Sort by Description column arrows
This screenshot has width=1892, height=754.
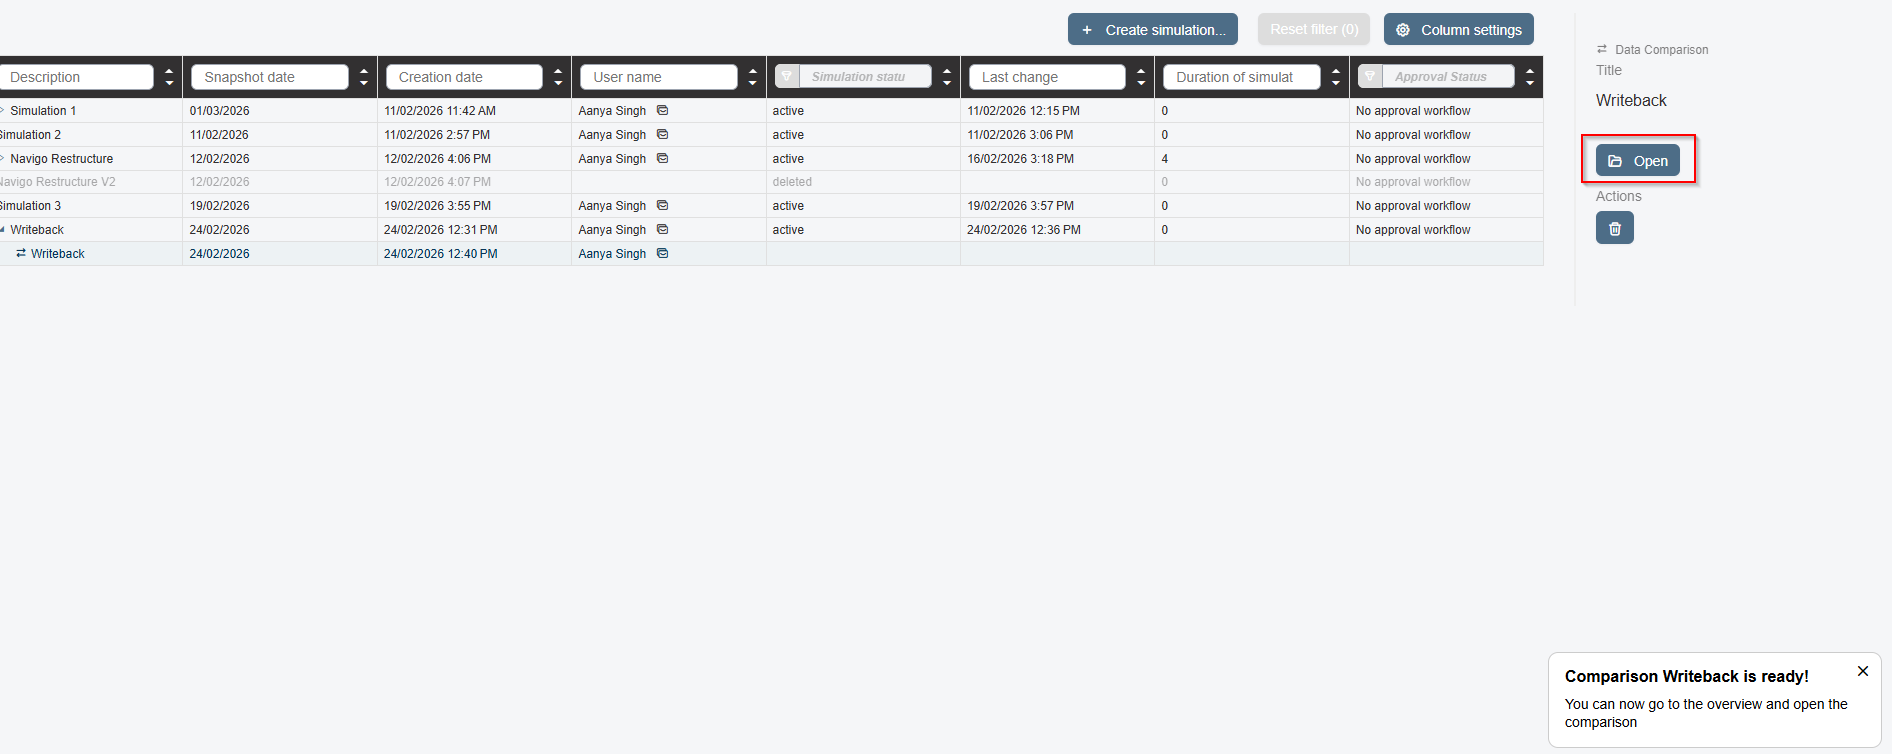[x=169, y=77]
